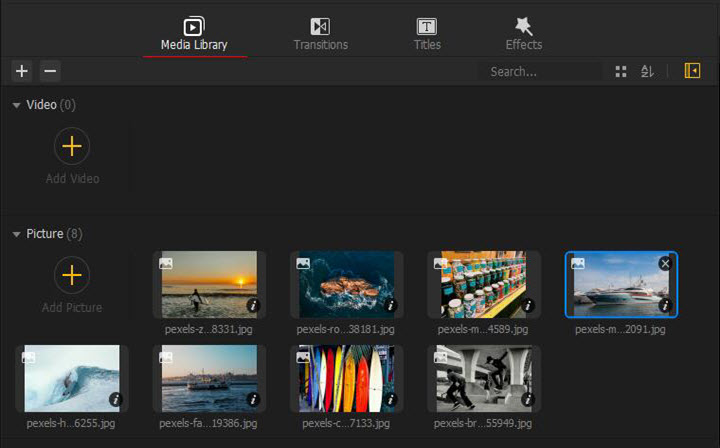Collapse the Picture section
720x448 pixels.
tap(17, 234)
